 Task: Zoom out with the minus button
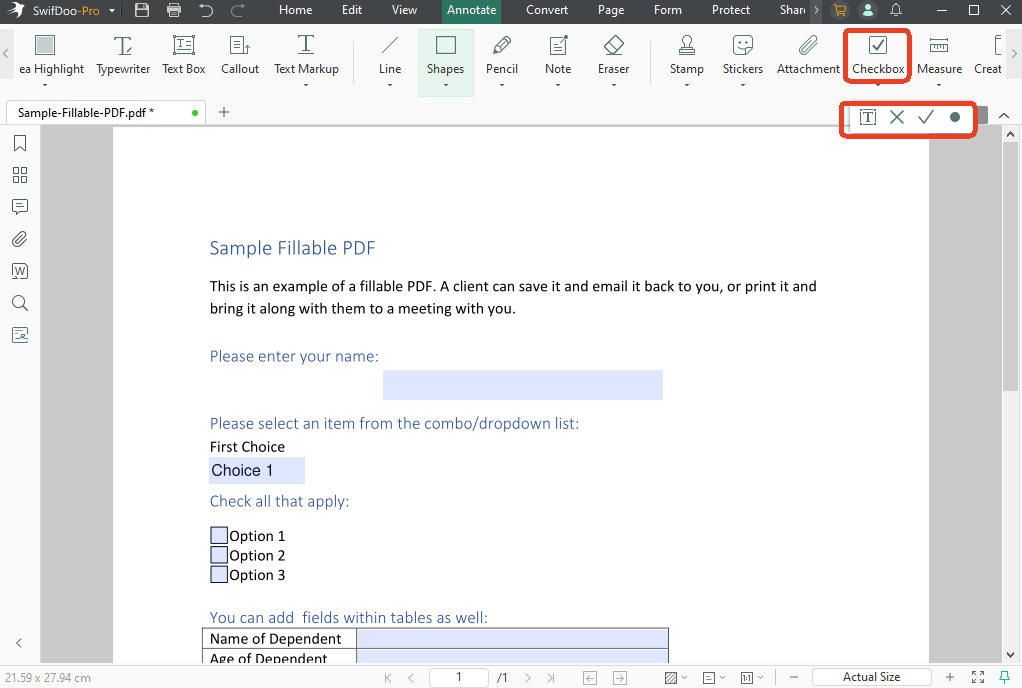[x=794, y=678]
